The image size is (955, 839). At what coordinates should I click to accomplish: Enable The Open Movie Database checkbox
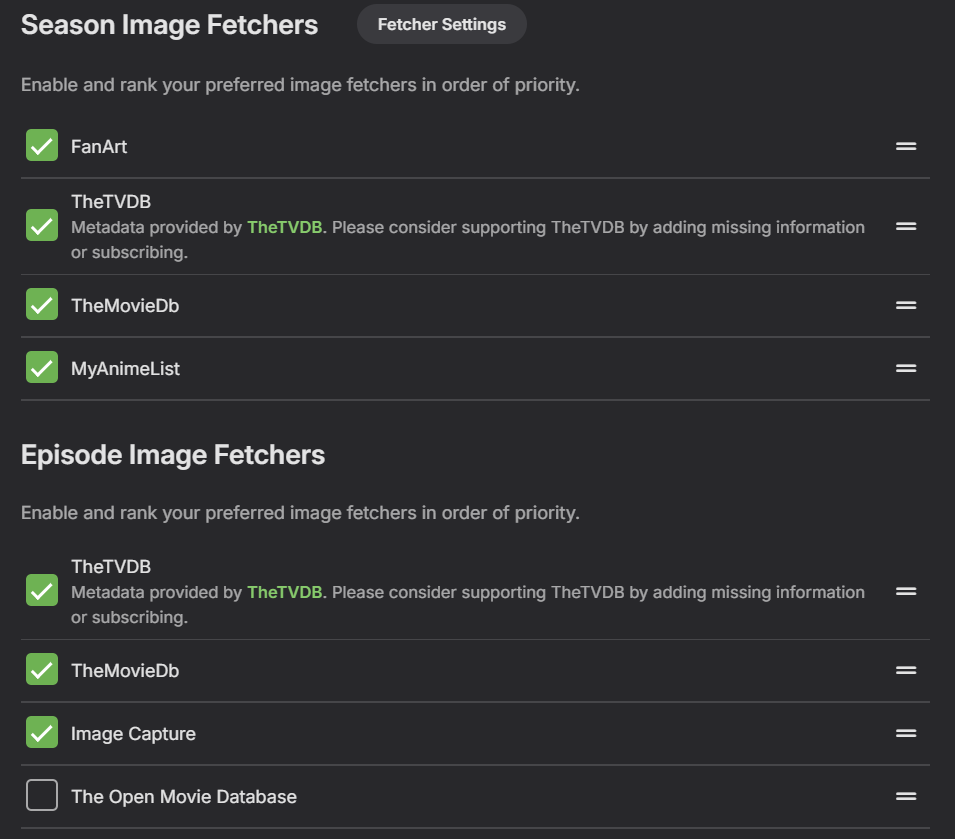click(42, 796)
